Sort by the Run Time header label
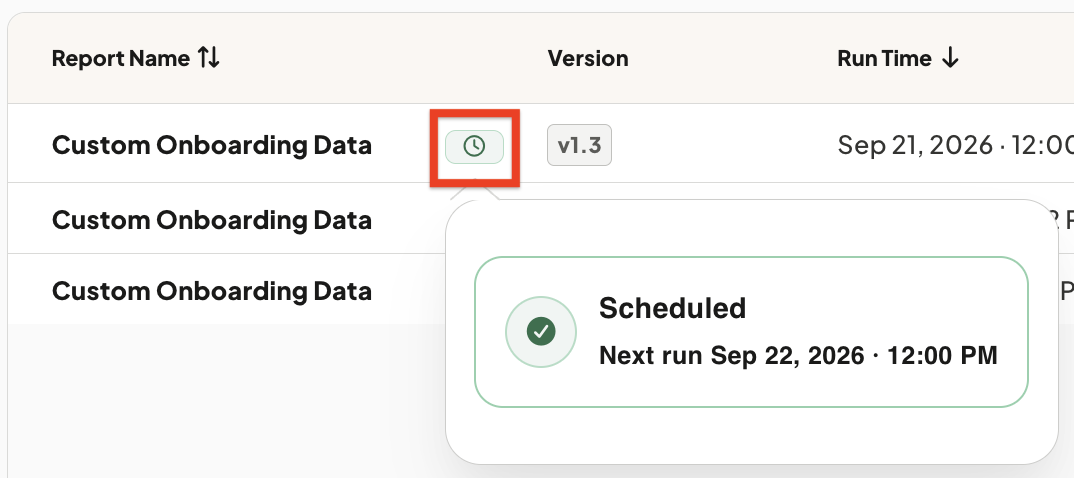1074x478 pixels. 884,59
